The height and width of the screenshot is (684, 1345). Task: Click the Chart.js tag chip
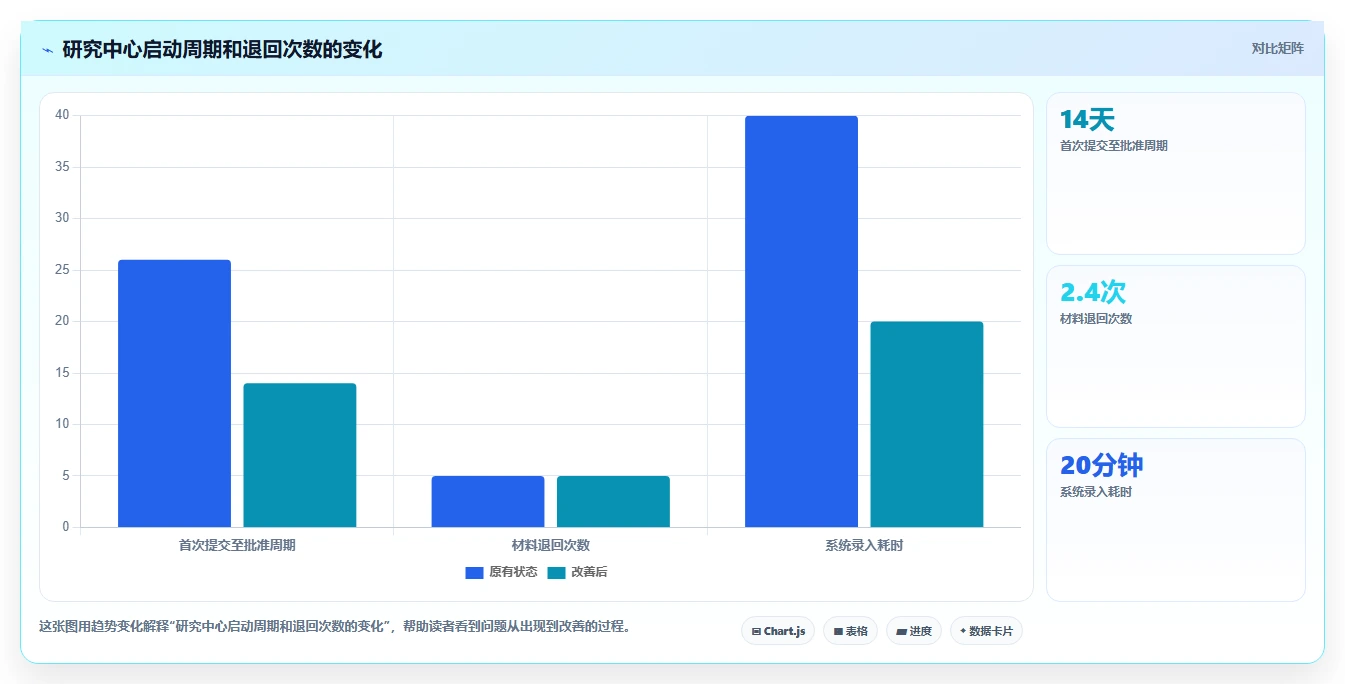(778, 631)
